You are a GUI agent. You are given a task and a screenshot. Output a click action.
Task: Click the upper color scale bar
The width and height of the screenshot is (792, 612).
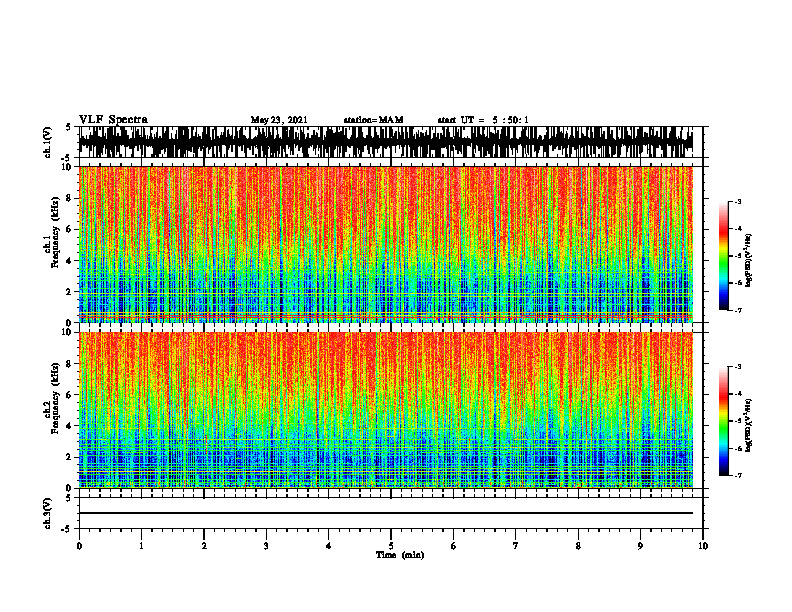(x=723, y=256)
